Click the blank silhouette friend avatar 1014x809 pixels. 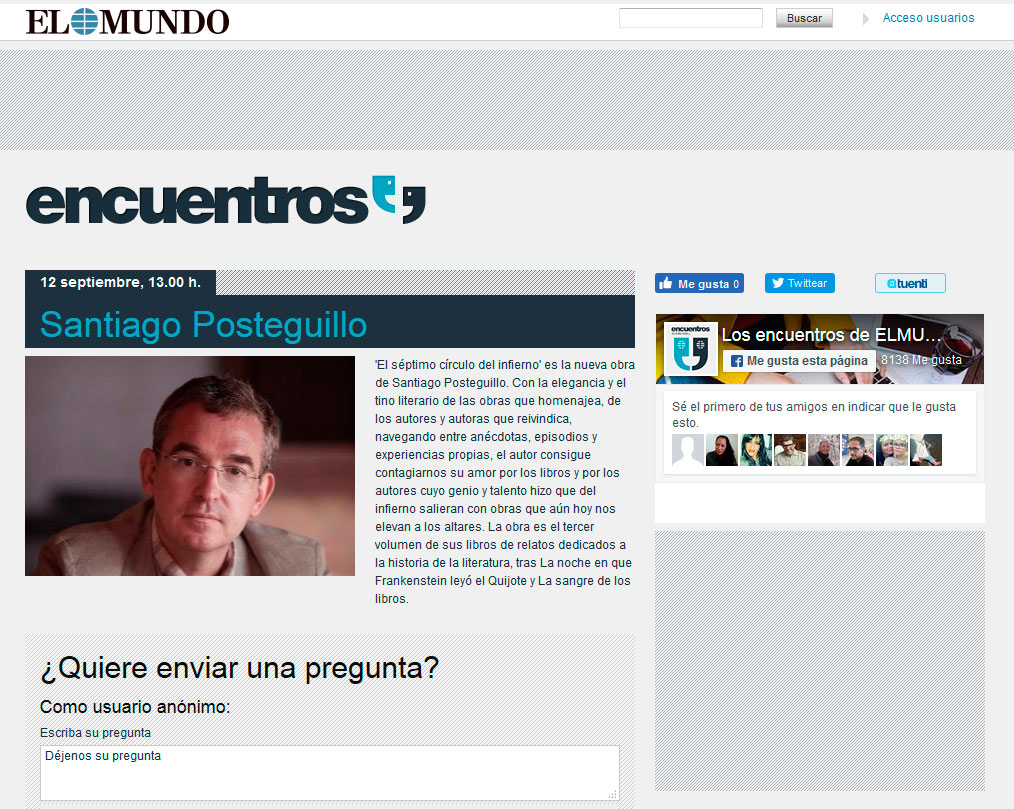click(687, 450)
